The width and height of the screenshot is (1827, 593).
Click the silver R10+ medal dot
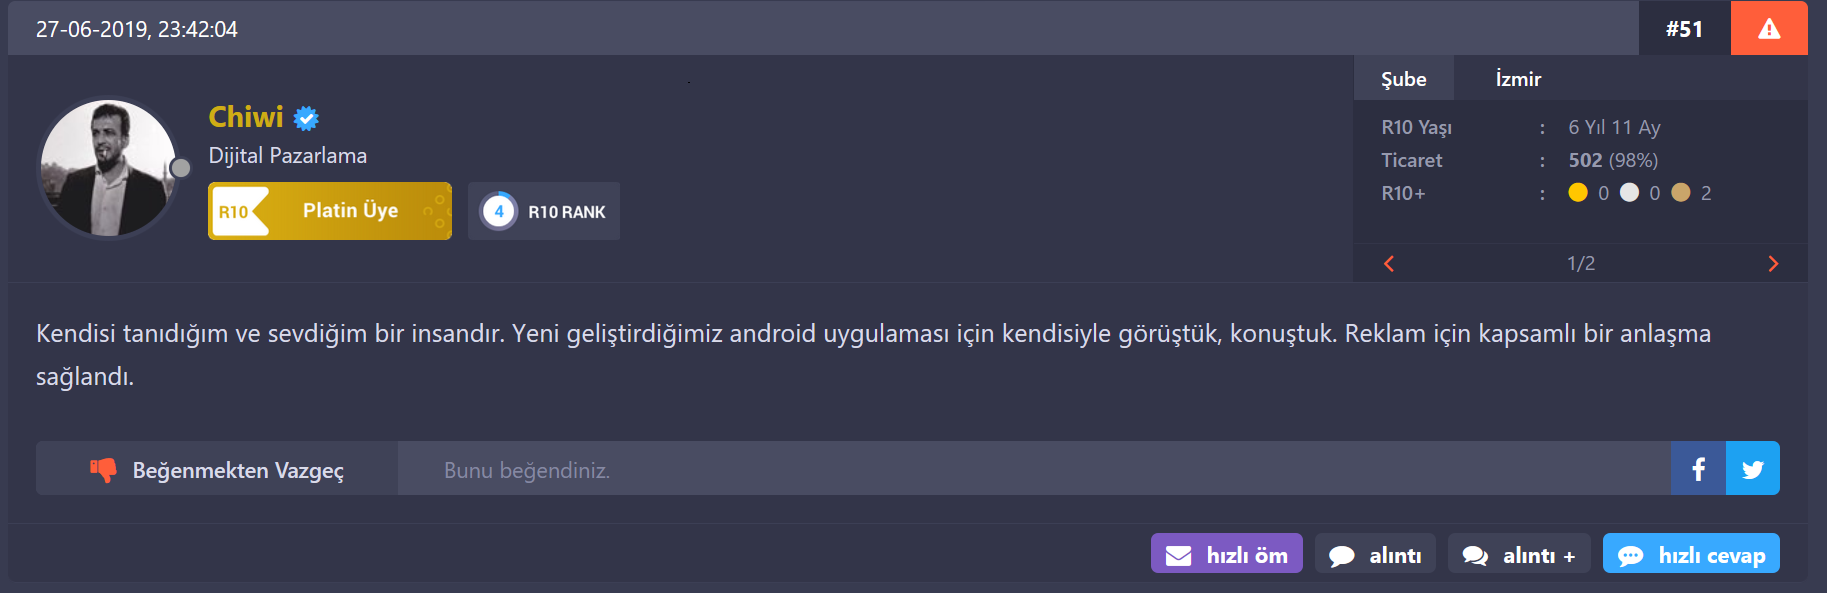coord(1629,192)
